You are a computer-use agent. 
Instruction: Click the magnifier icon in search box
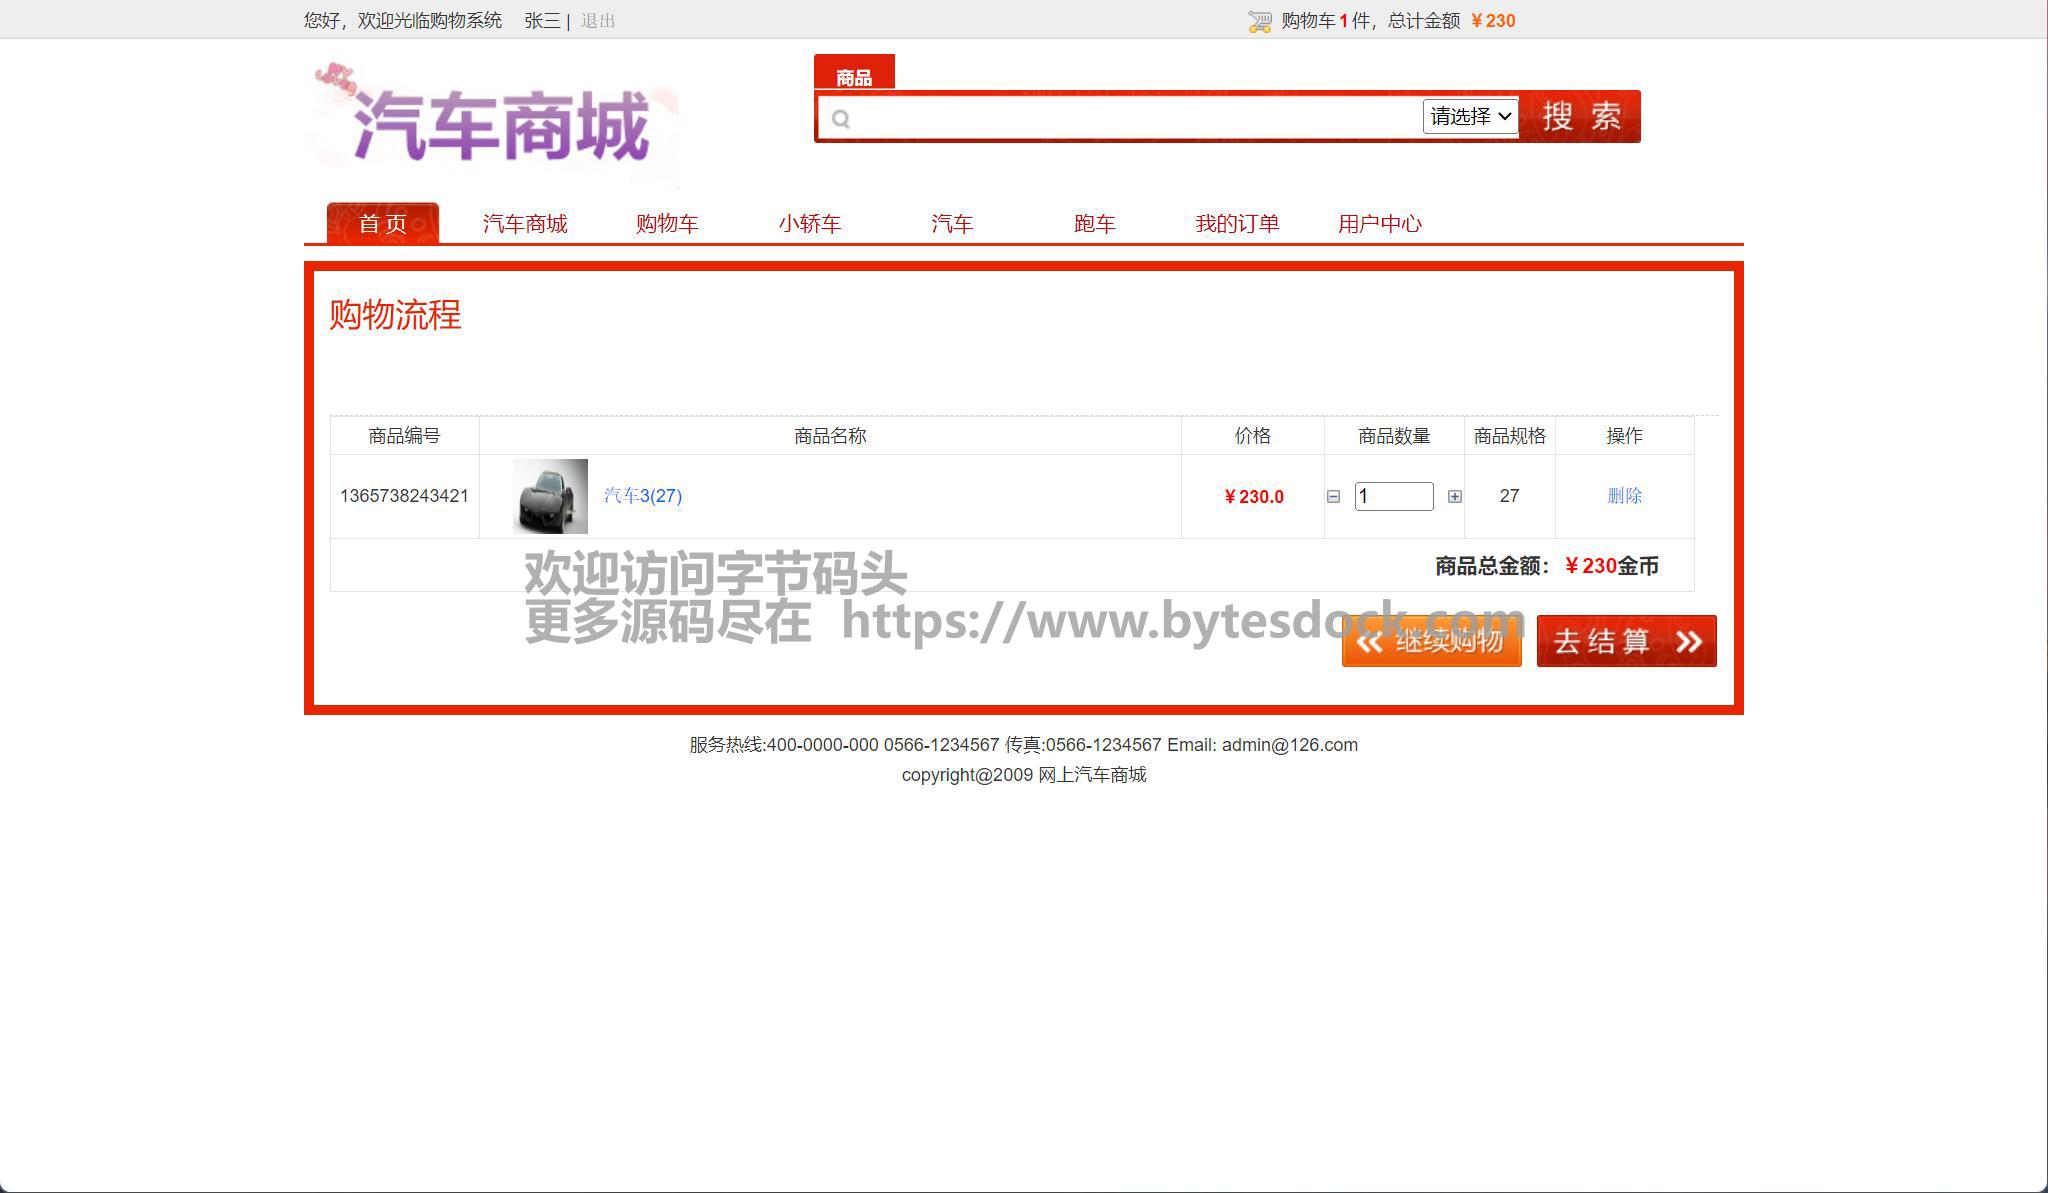tap(841, 119)
